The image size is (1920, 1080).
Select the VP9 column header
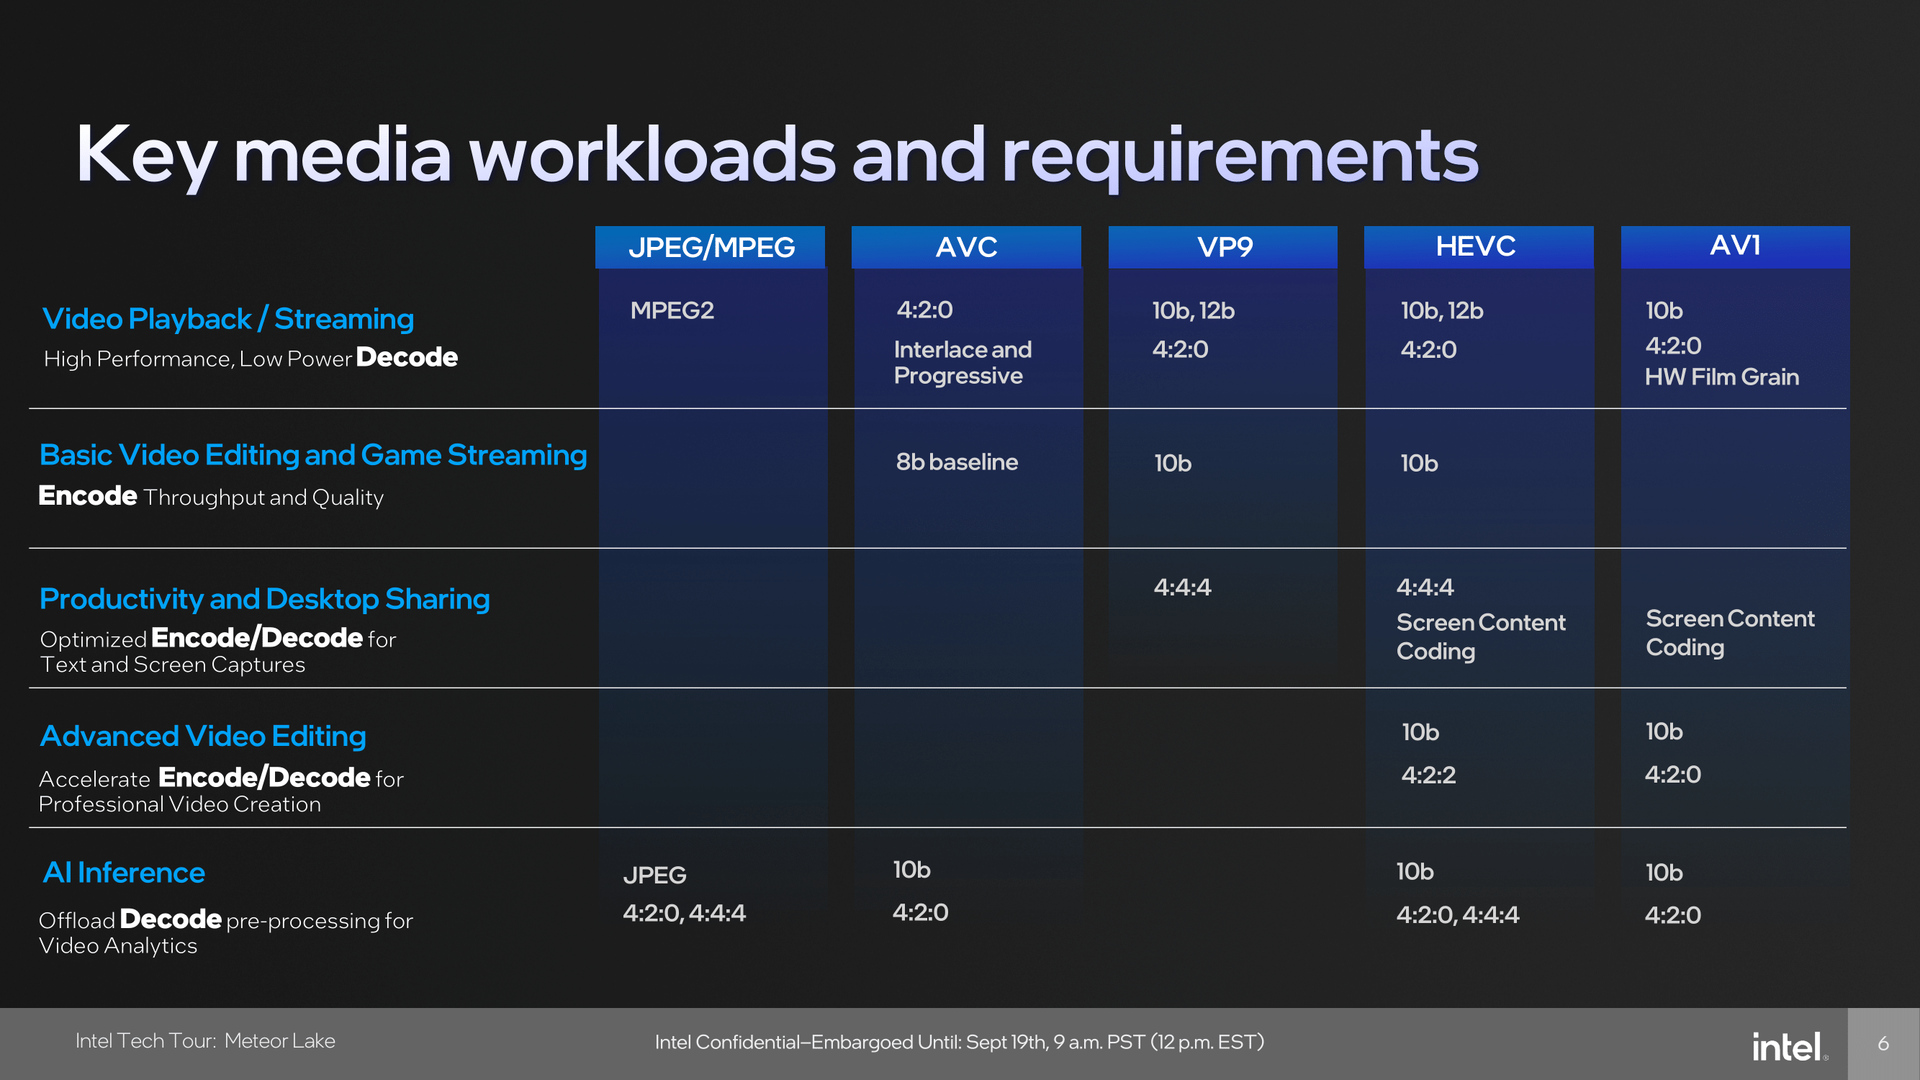tap(1221, 246)
